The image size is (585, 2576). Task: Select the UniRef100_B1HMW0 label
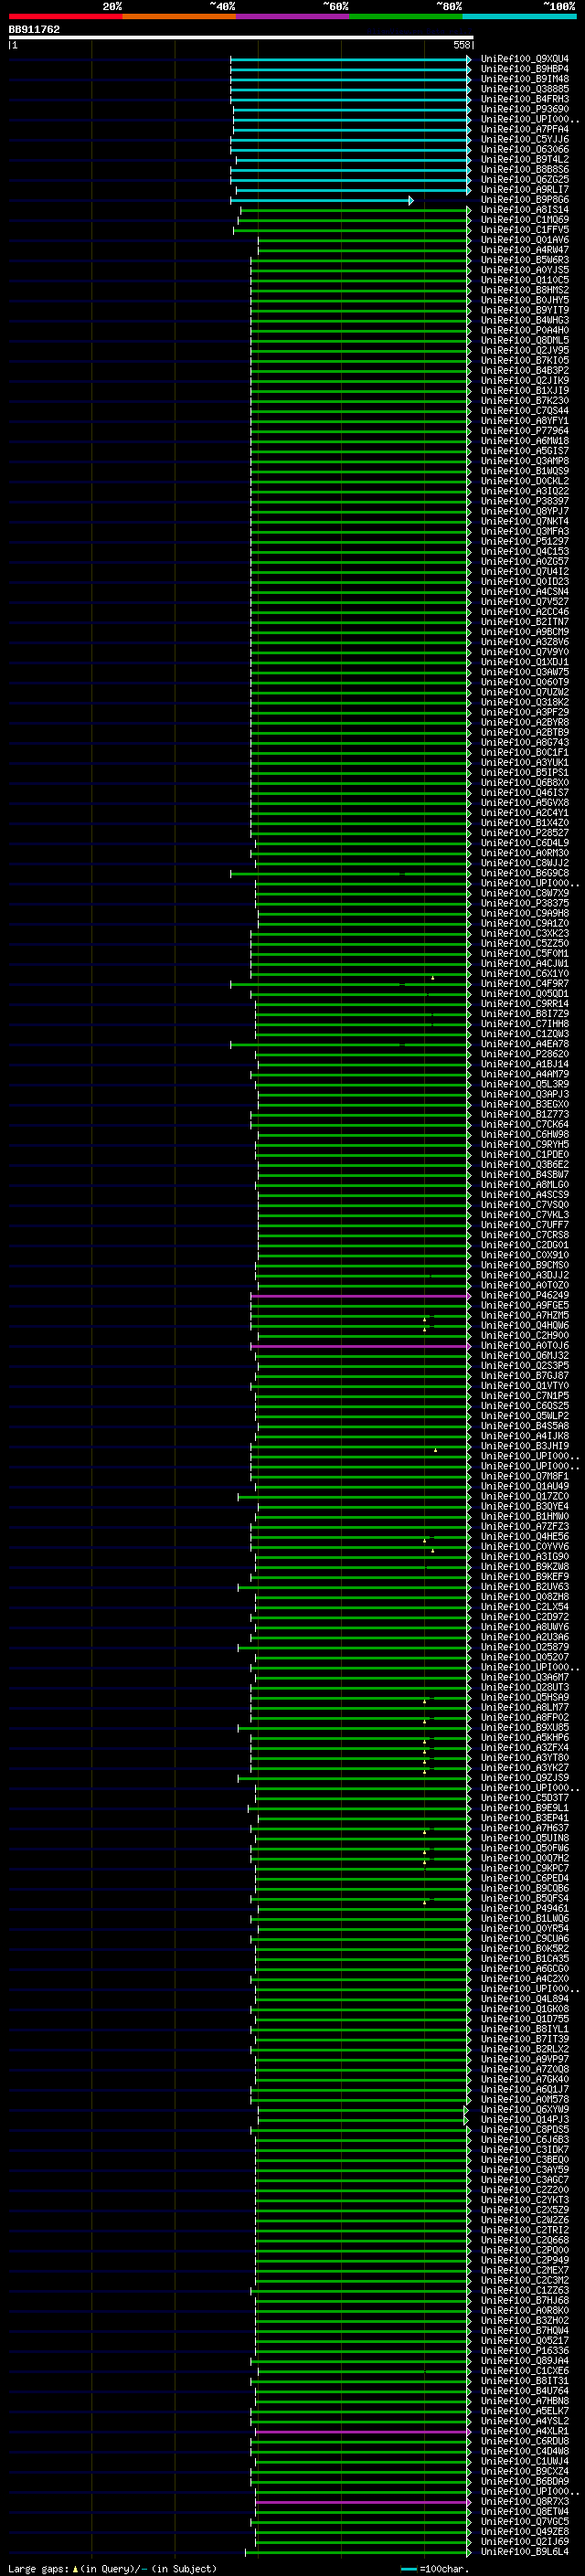524,1516
